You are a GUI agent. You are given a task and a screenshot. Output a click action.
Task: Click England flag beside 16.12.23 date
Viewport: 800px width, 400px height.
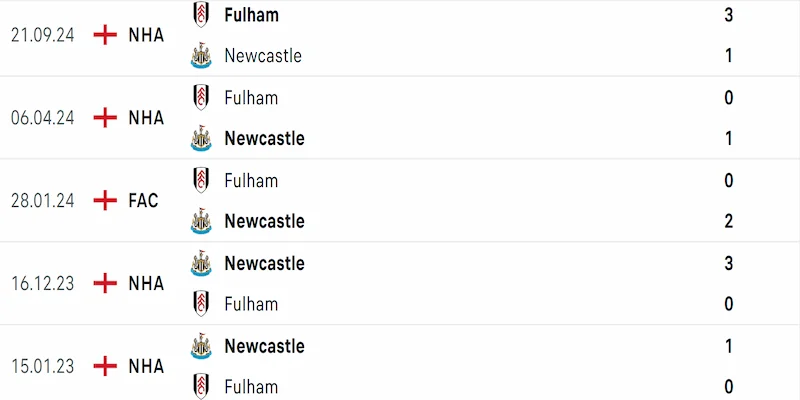105,284
